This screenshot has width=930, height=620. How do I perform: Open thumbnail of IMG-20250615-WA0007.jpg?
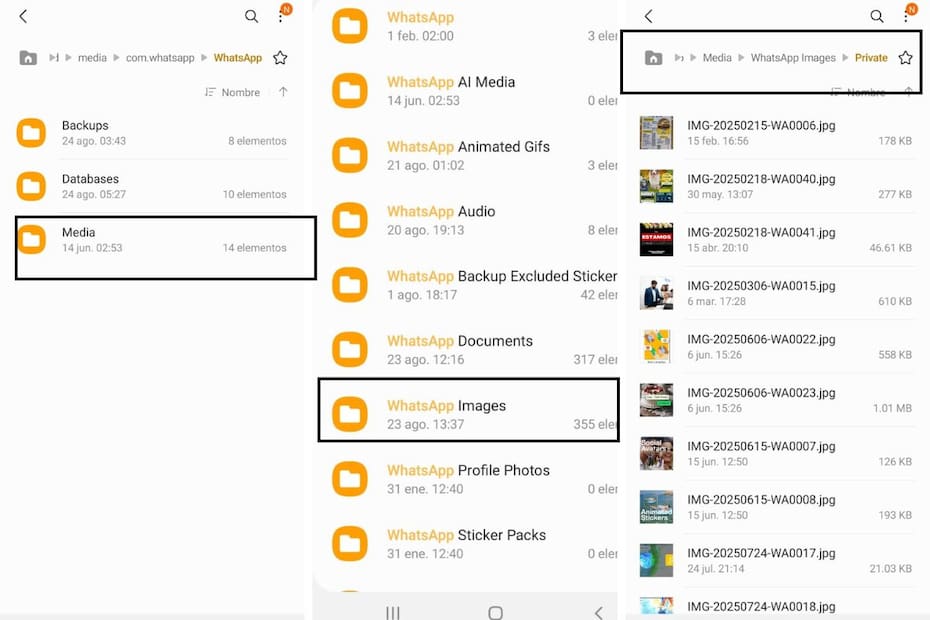pos(657,453)
